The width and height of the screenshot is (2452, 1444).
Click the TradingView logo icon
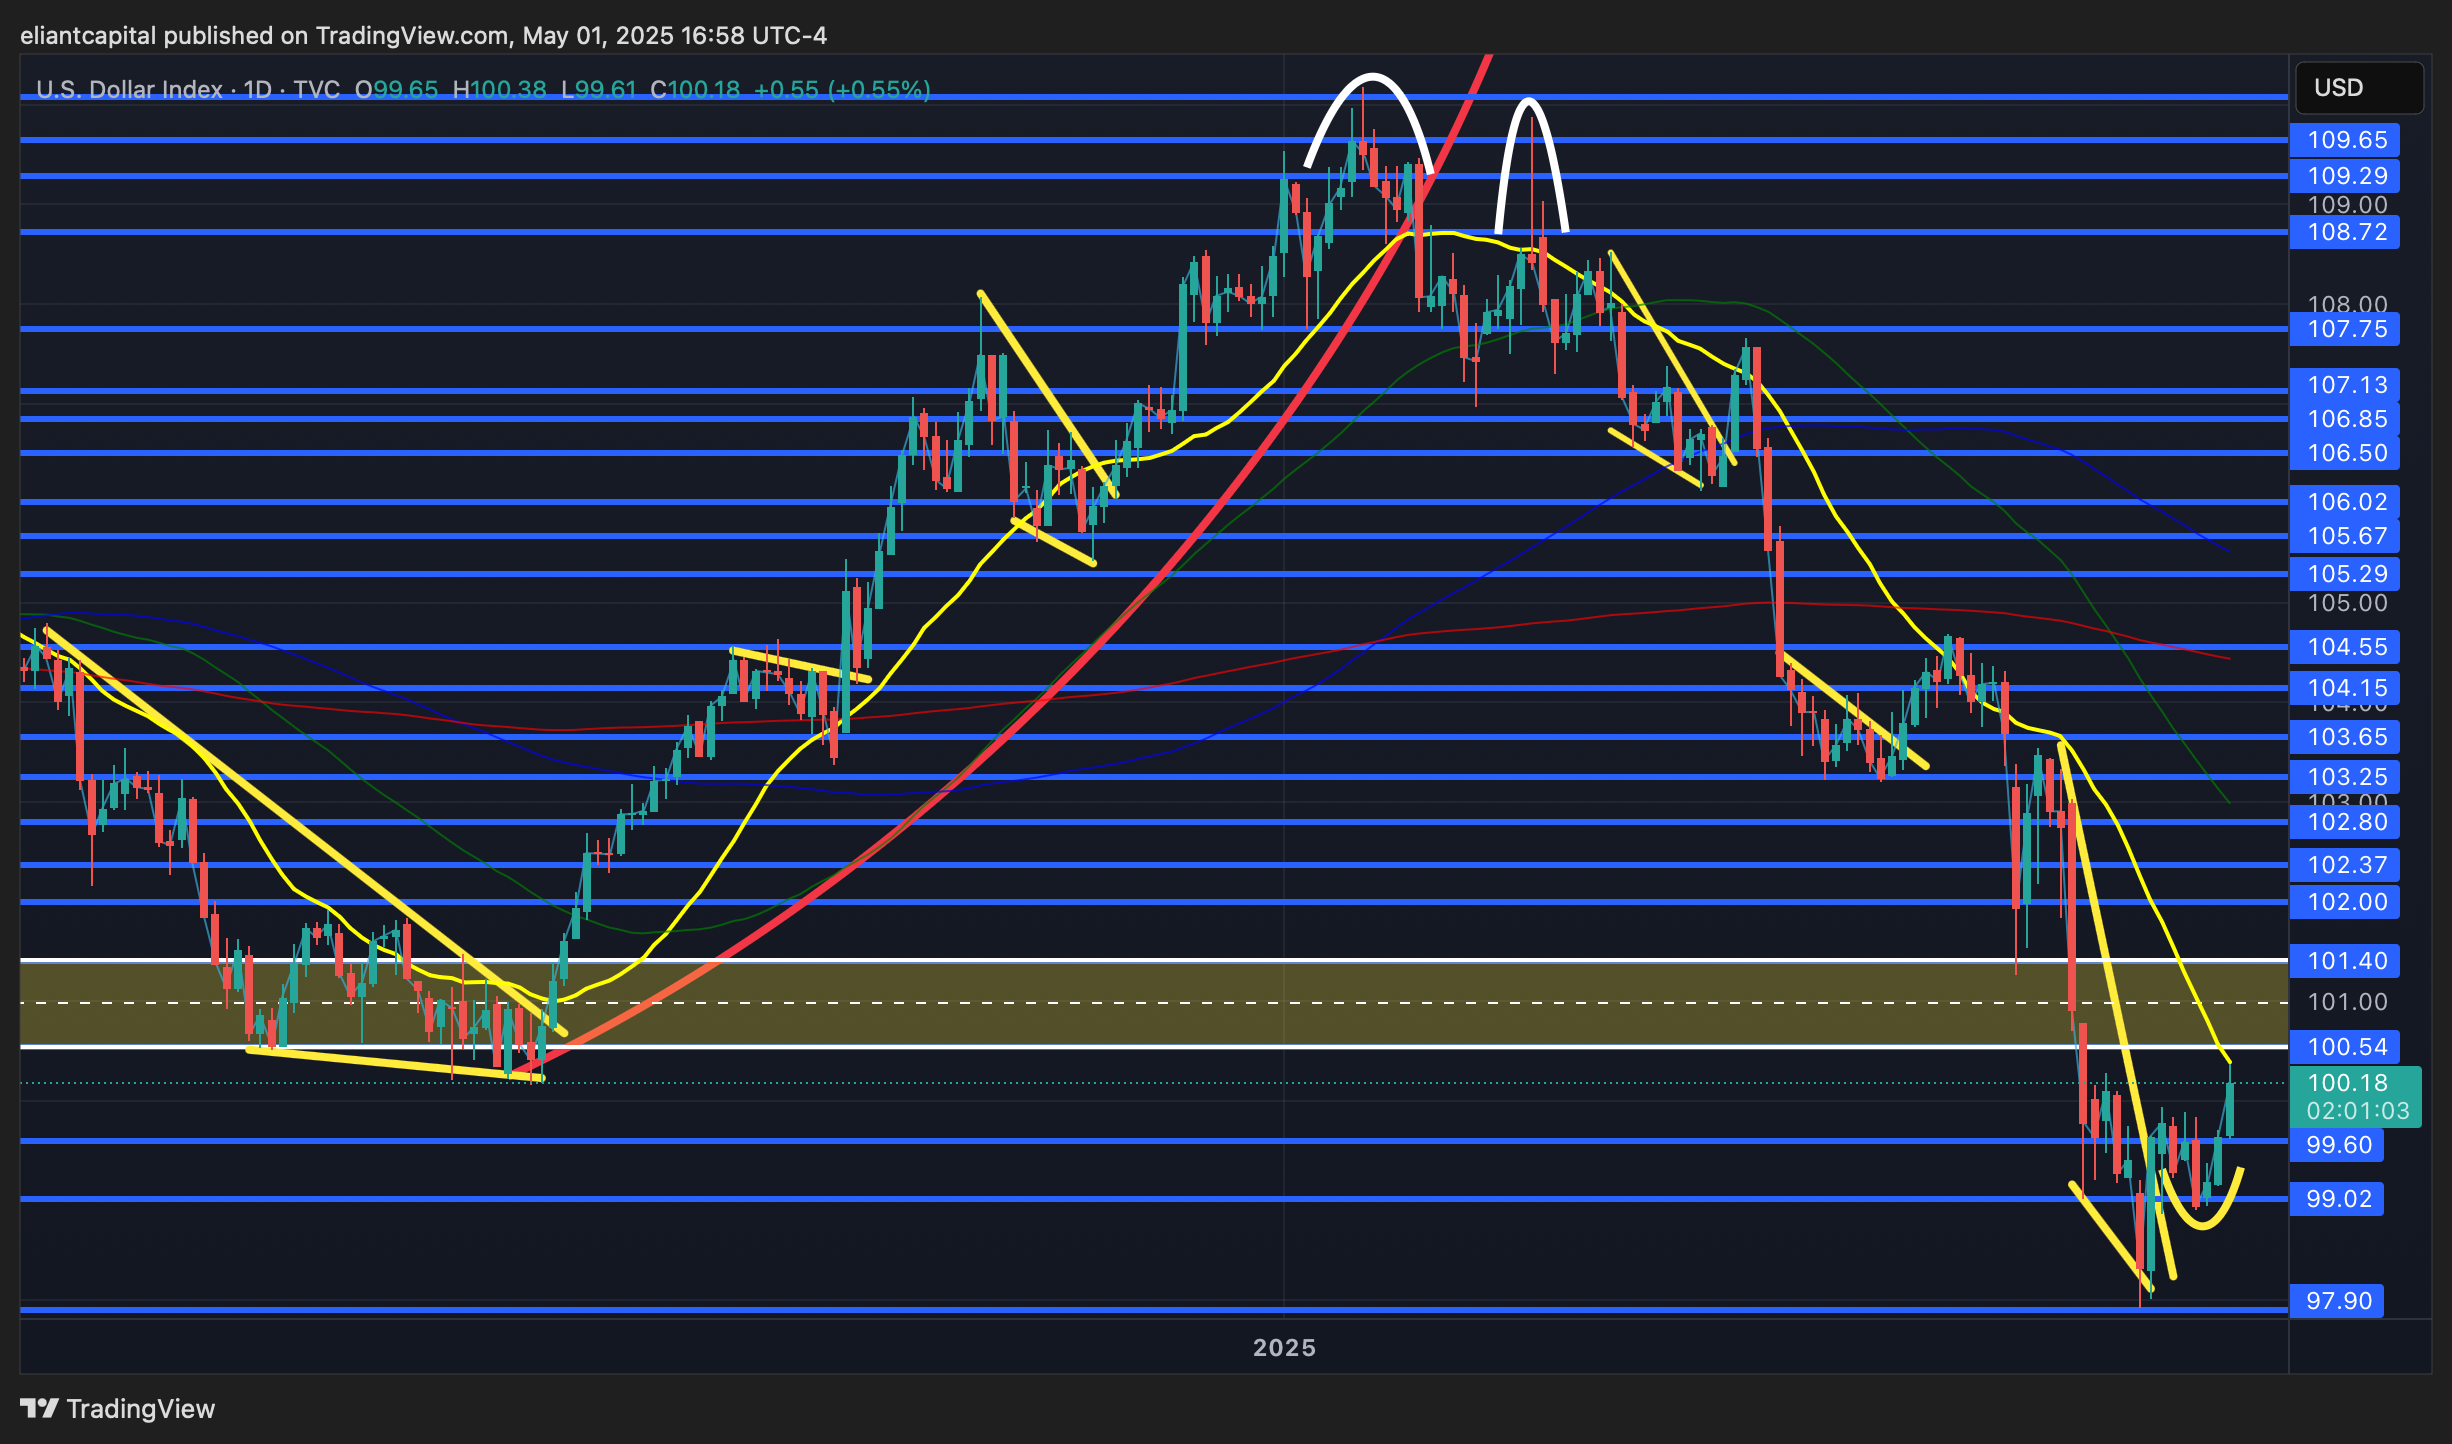coord(40,1409)
